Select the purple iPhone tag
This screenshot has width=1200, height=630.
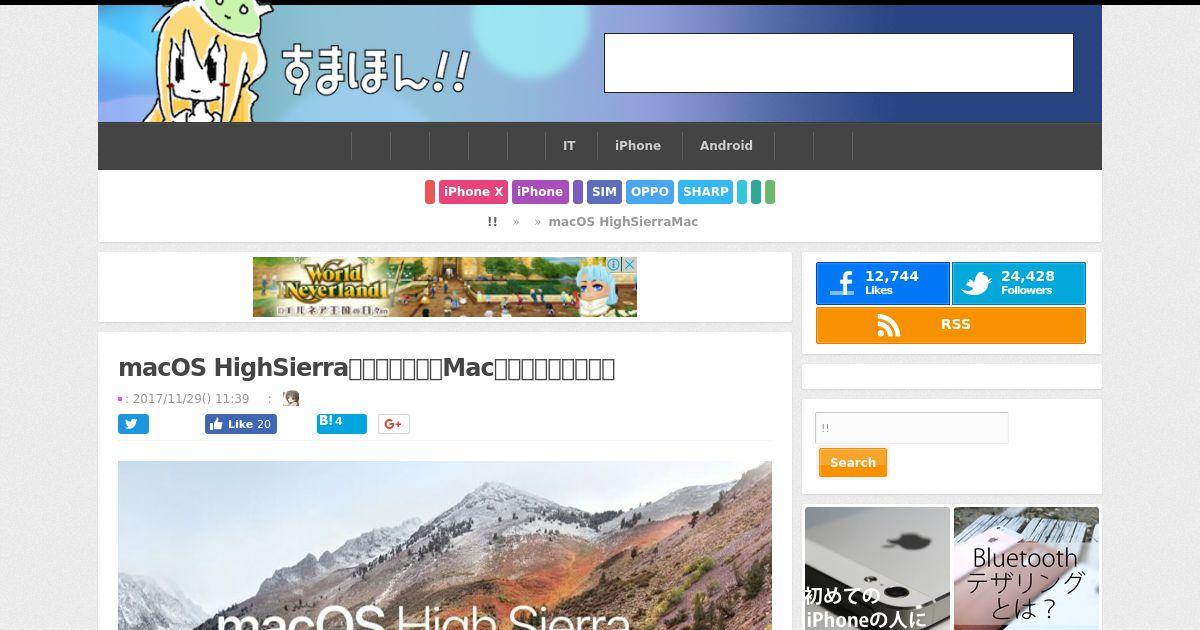point(540,192)
